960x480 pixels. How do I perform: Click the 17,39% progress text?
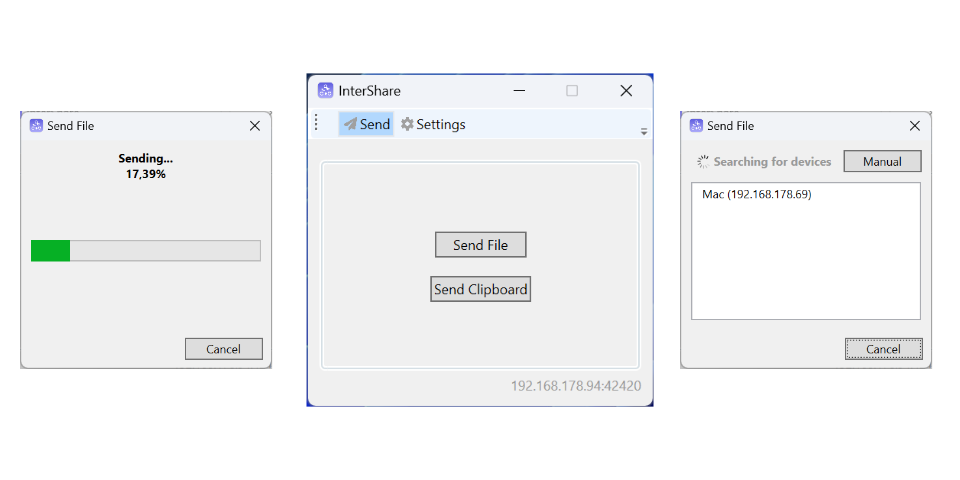click(146, 174)
